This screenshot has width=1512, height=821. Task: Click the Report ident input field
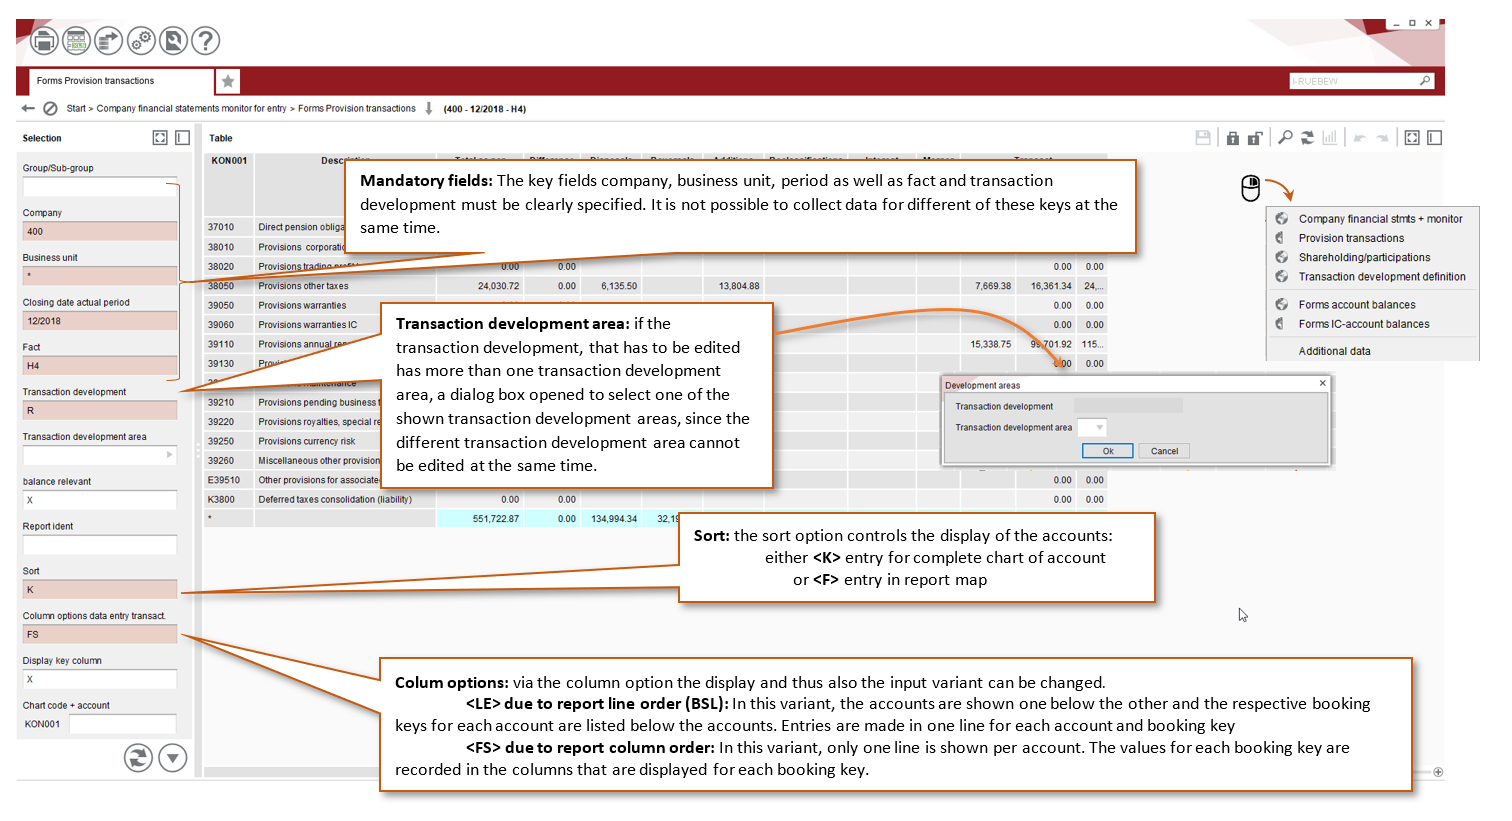pyautogui.click(x=99, y=545)
